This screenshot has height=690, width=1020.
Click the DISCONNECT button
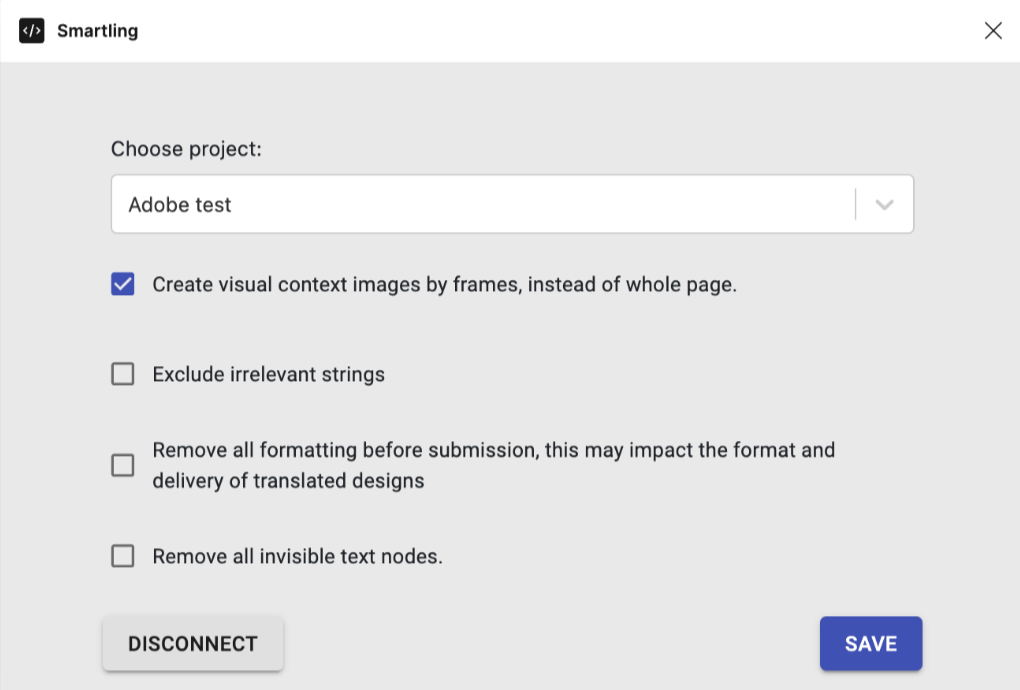[x=193, y=644]
